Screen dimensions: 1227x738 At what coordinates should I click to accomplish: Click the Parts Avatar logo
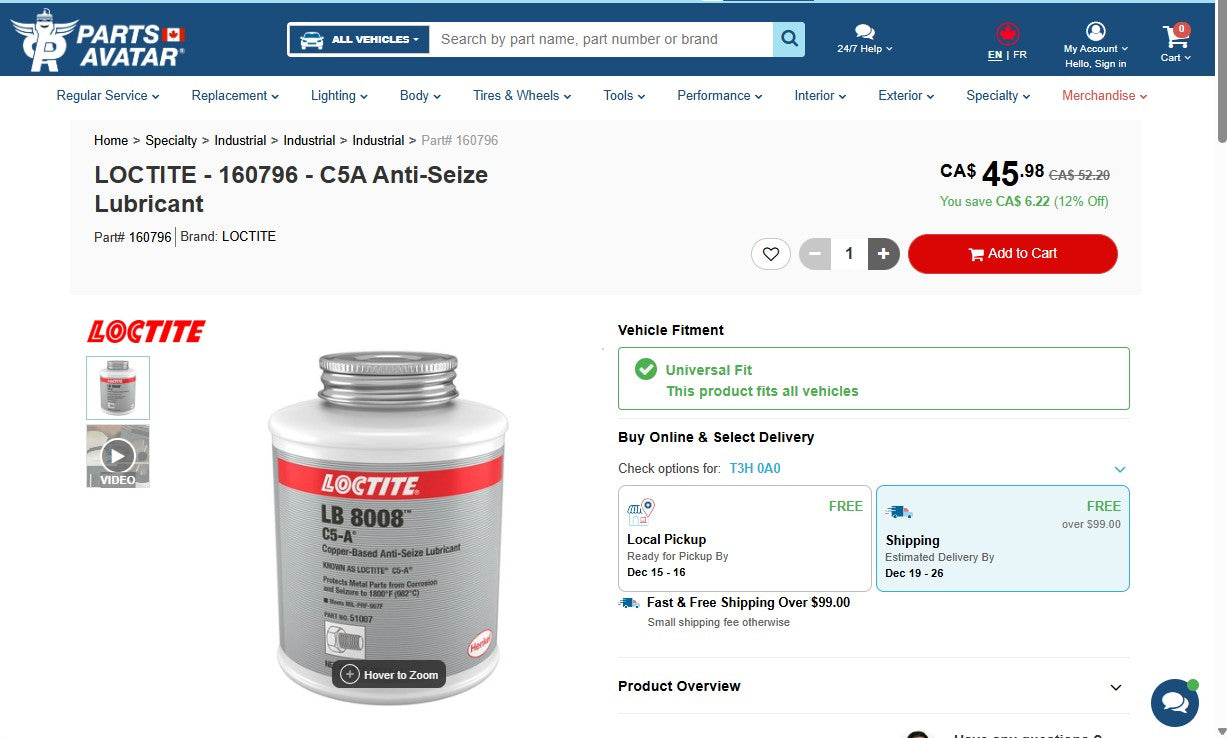(x=97, y=39)
